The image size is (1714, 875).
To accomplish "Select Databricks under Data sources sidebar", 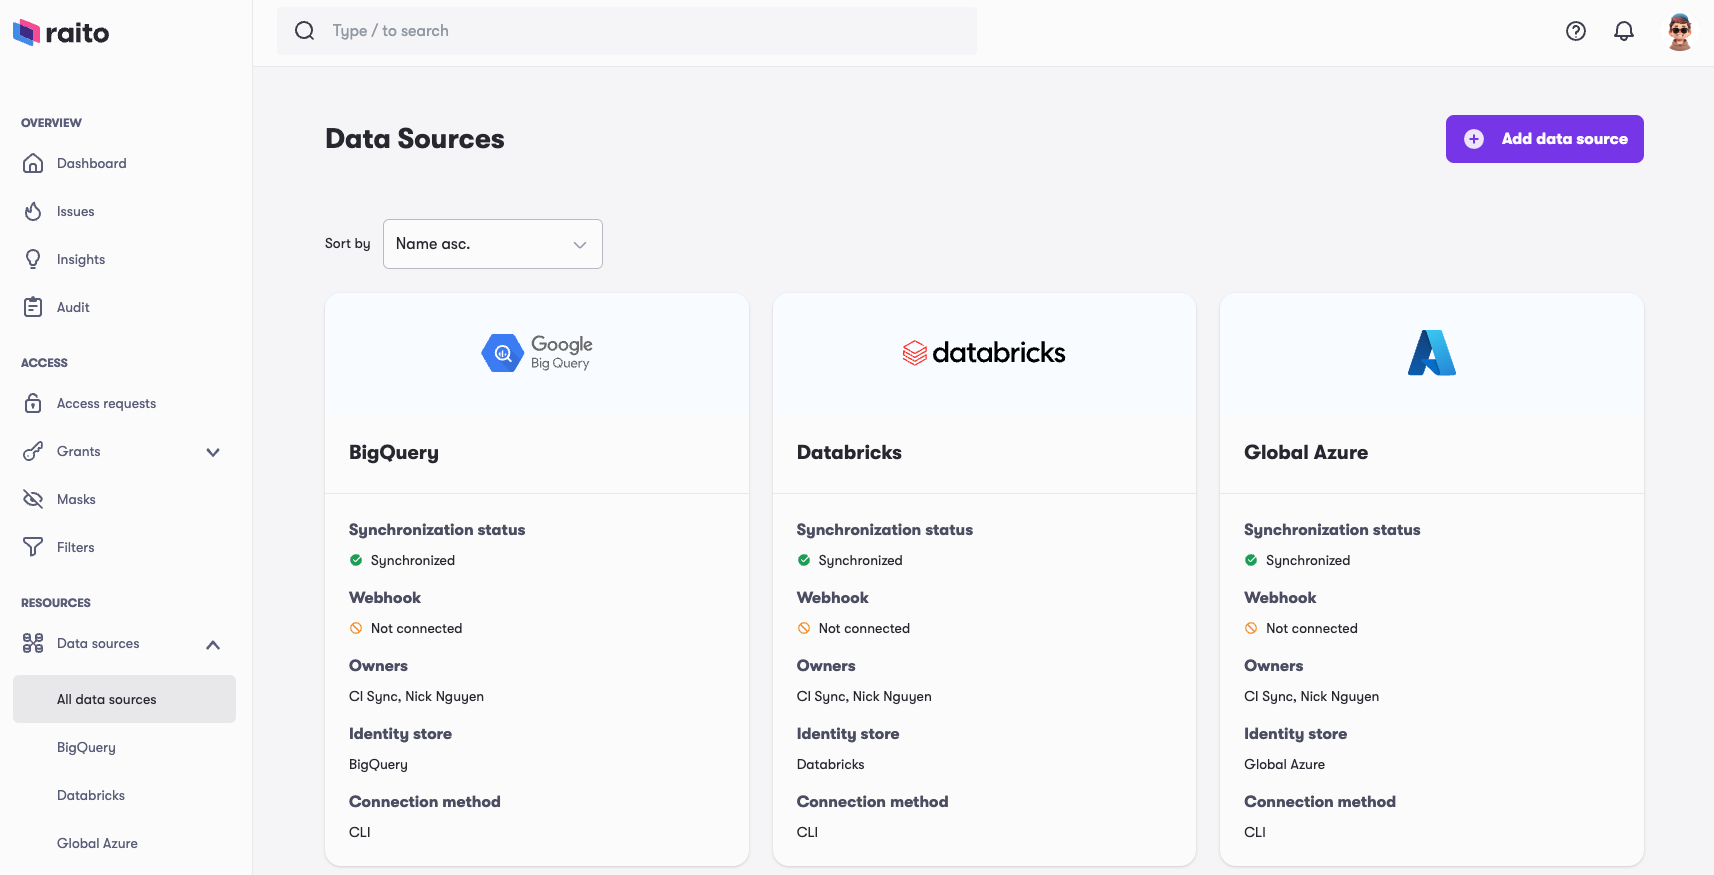I will click(x=91, y=795).
